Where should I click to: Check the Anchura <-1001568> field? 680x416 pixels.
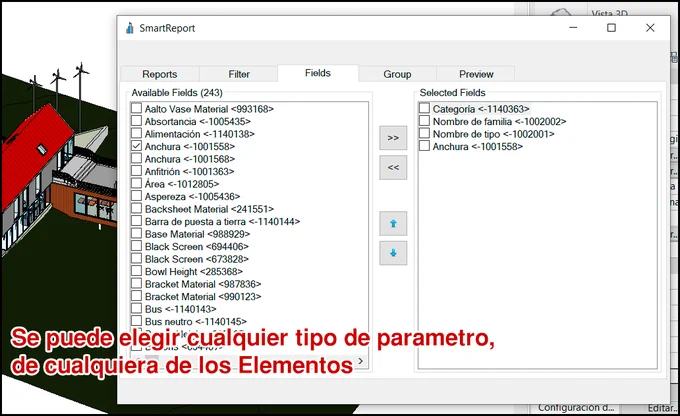pos(136,158)
